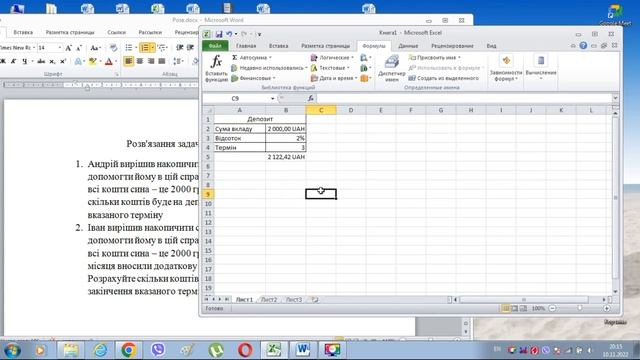Expand Date and Time (Дата и время) functions
This screenshot has width=640, height=360.
coord(334,78)
